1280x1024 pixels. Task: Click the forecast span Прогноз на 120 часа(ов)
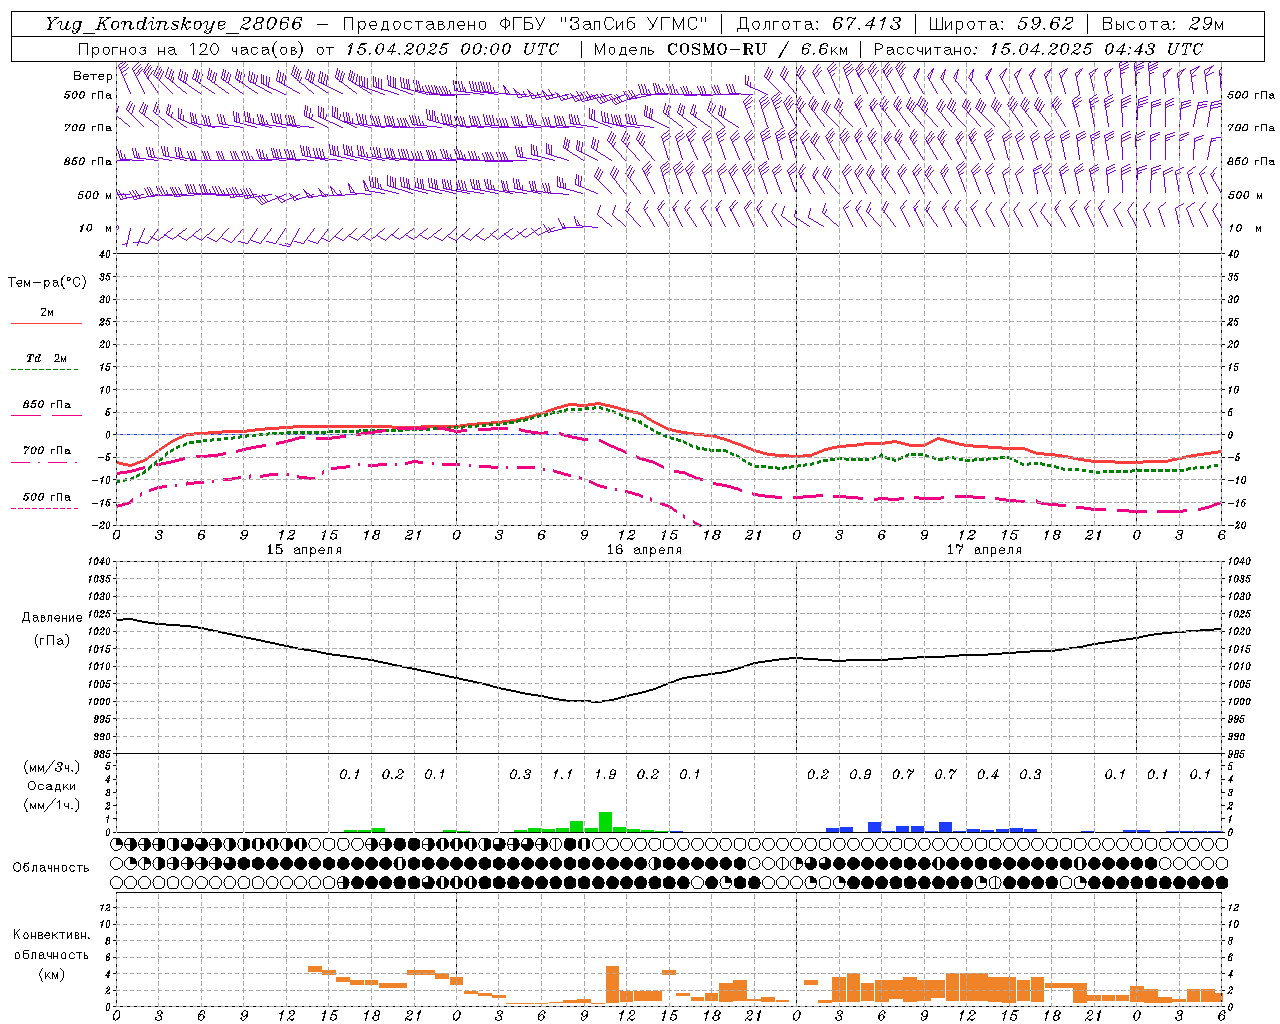pyautogui.click(x=192, y=49)
